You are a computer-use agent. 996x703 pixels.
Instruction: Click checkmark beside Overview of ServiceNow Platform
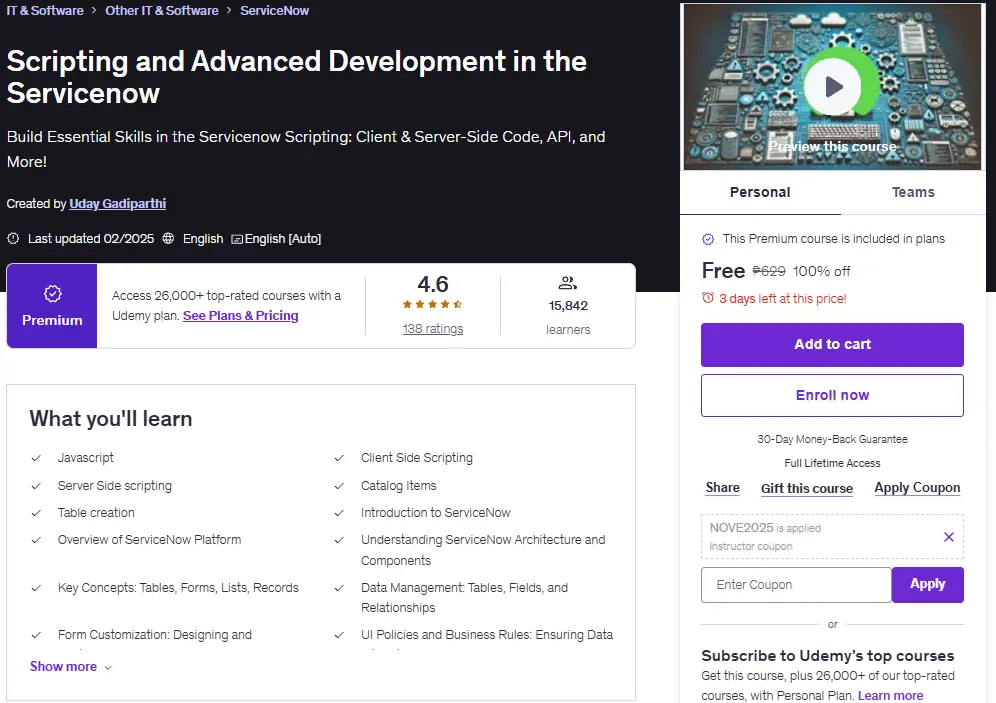pyautogui.click(x=36, y=540)
